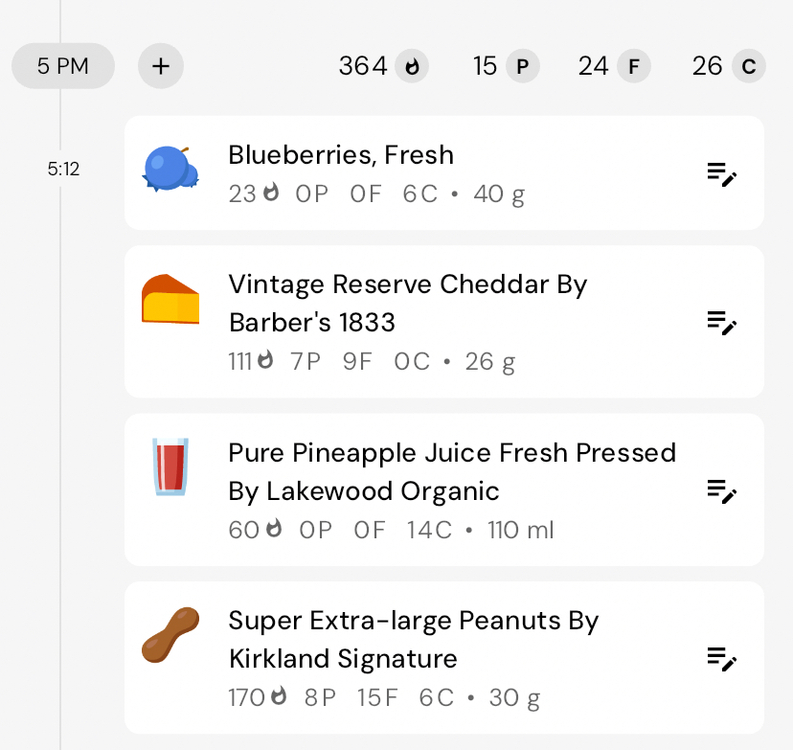
Task: Click the 5:12 timeline timestamp
Action: (63, 169)
